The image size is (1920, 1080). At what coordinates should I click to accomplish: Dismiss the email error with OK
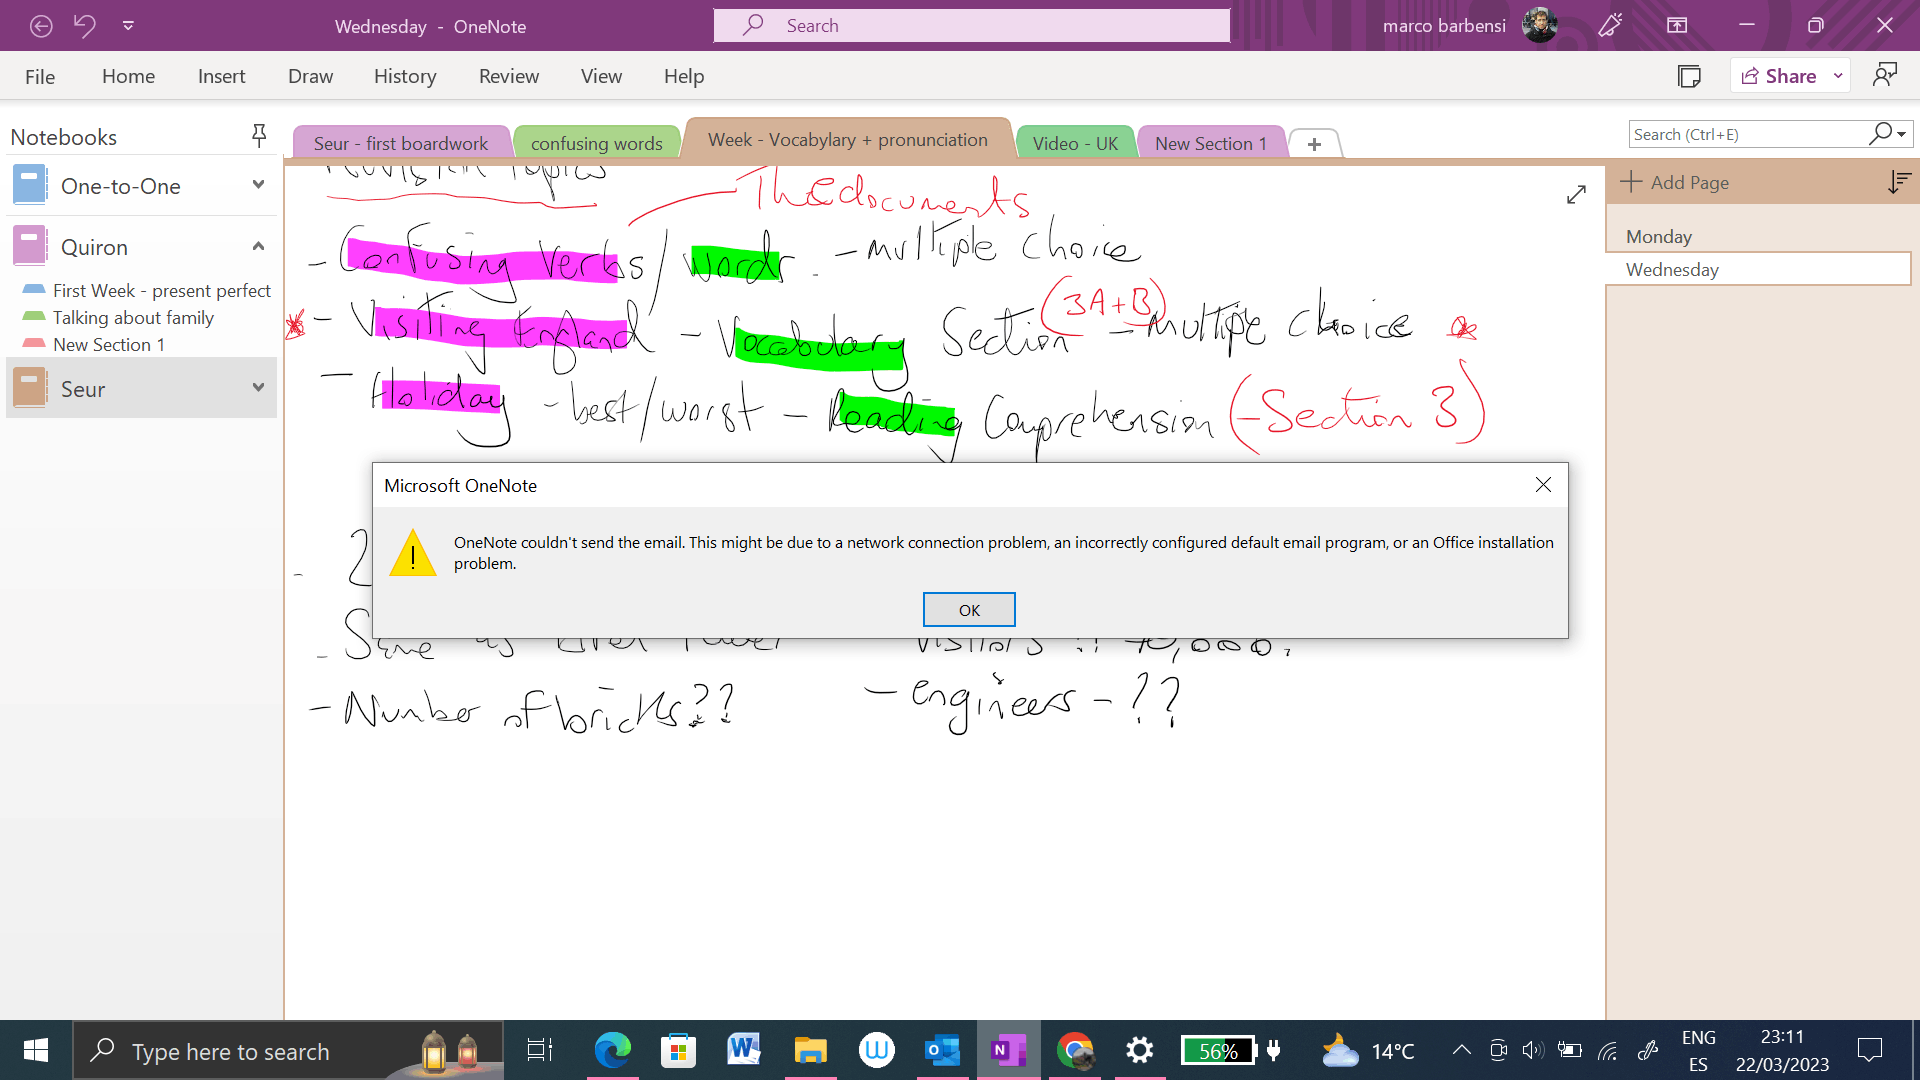tap(968, 609)
